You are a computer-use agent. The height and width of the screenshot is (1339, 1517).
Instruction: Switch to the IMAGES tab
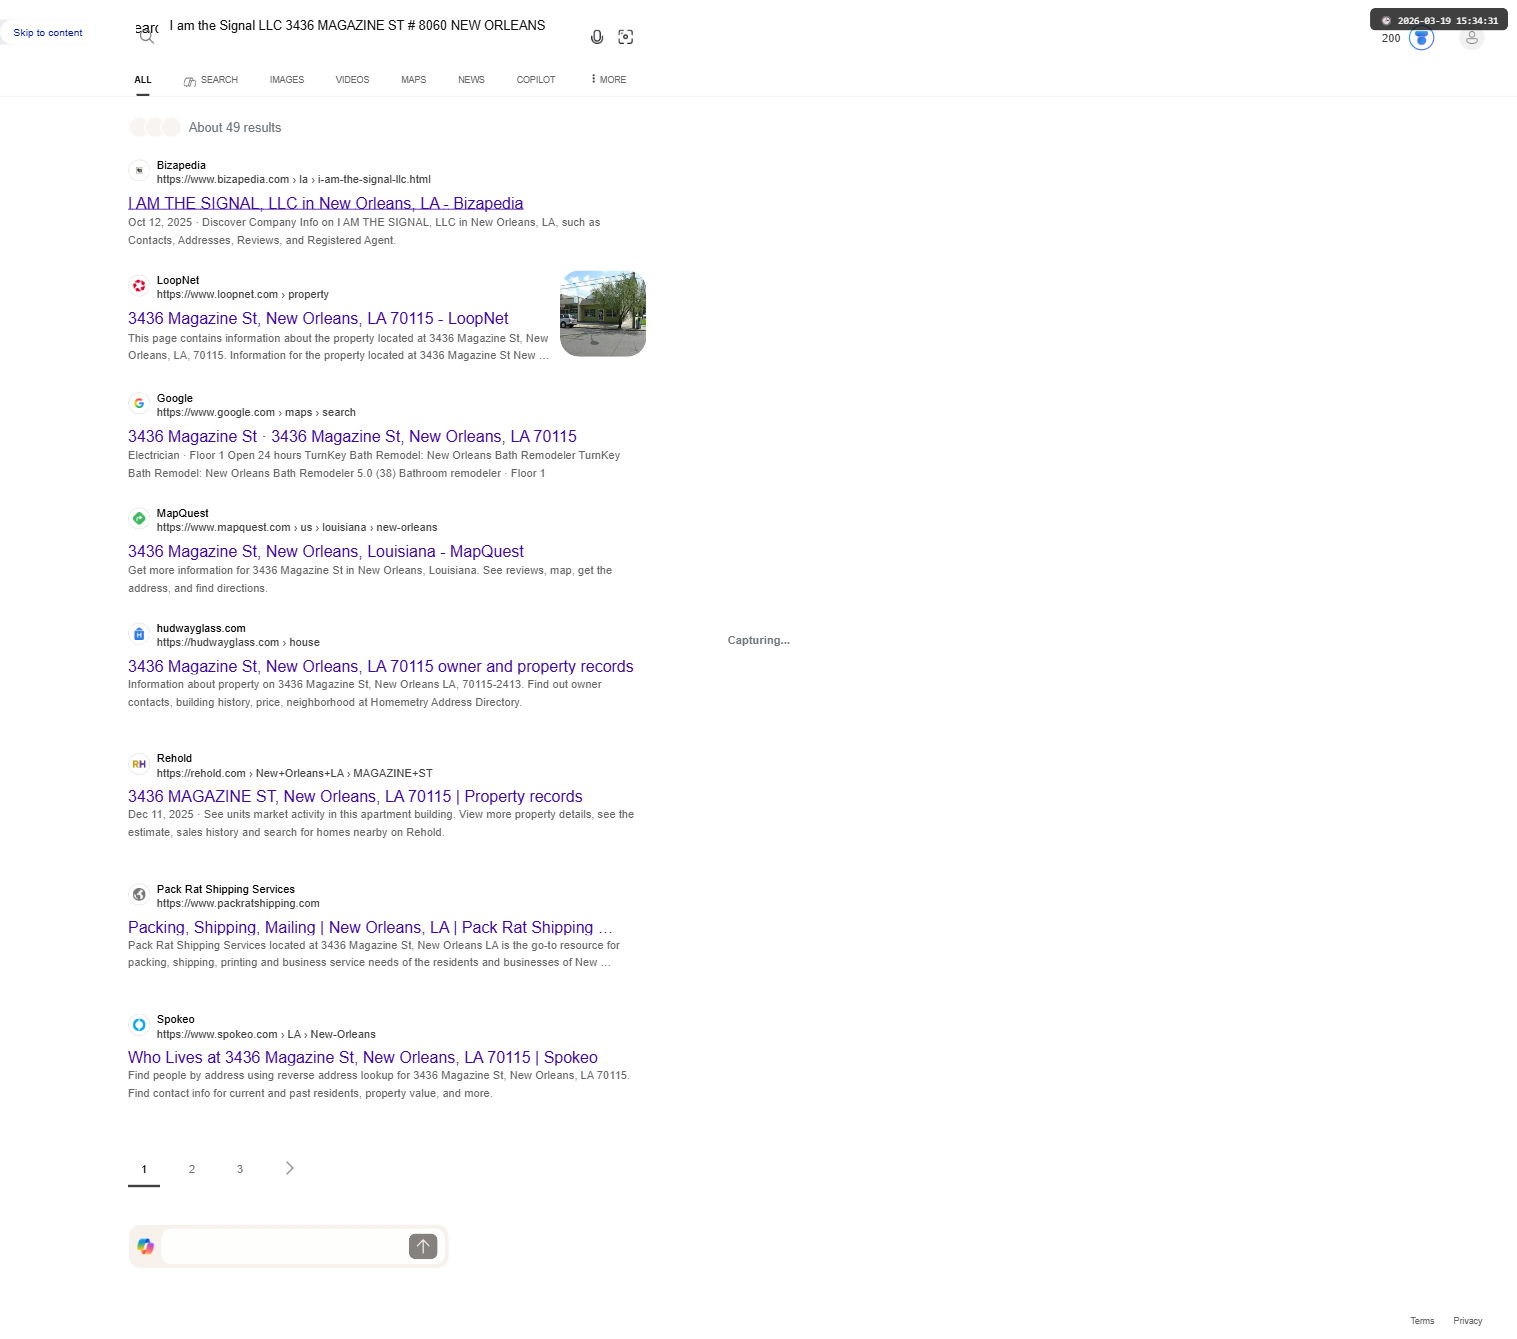[287, 80]
